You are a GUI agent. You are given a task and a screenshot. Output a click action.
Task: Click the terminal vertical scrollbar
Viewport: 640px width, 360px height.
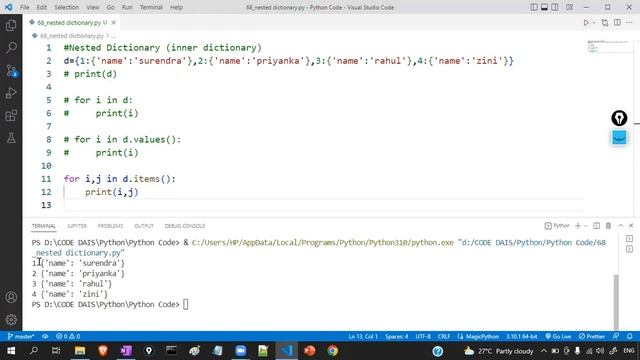click(616, 301)
